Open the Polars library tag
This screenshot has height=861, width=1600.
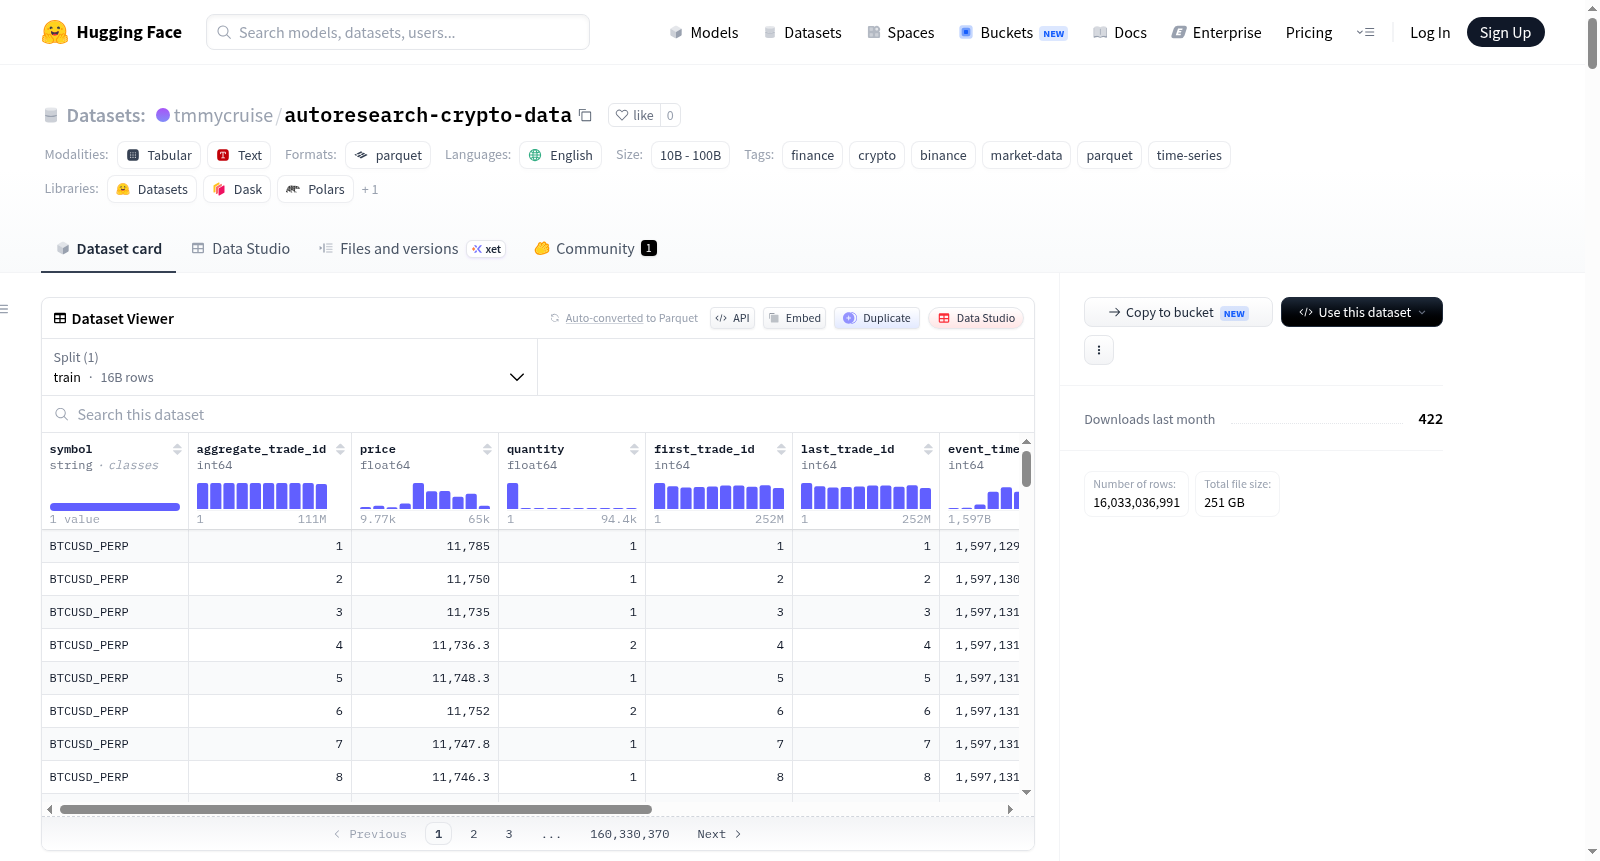click(315, 189)
